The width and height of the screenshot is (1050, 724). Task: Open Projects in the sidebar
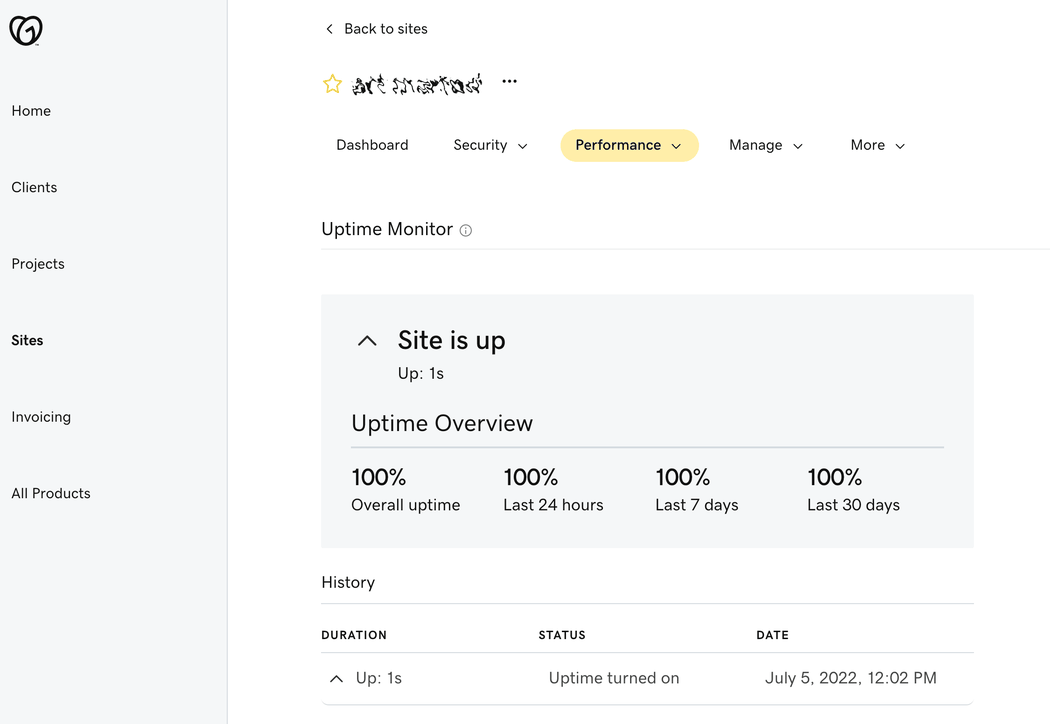coord(38,264)
